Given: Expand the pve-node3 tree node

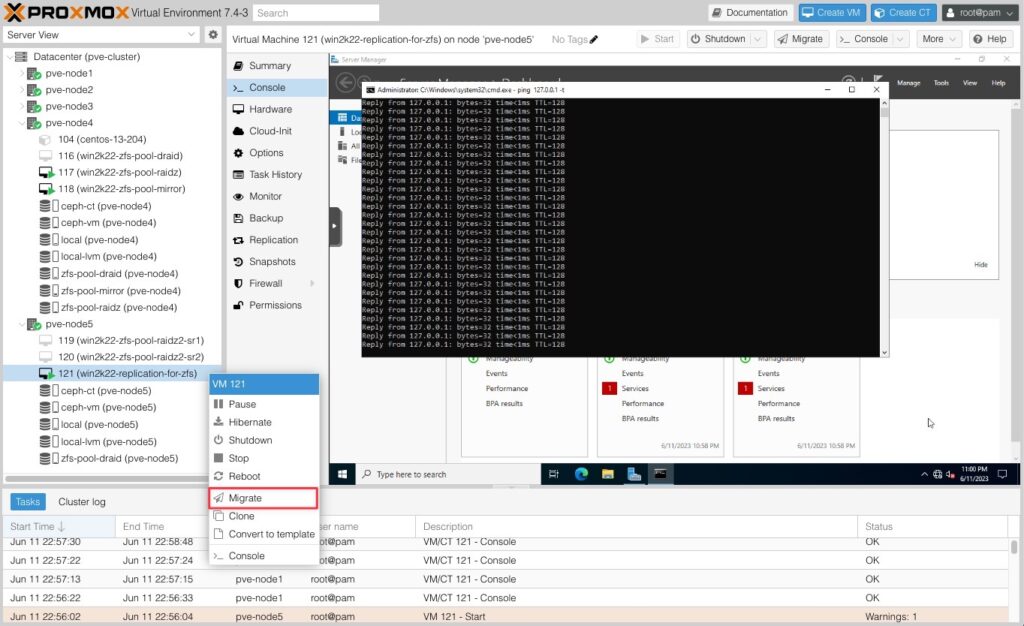Looking at the screenshot, I should point(22,106).
